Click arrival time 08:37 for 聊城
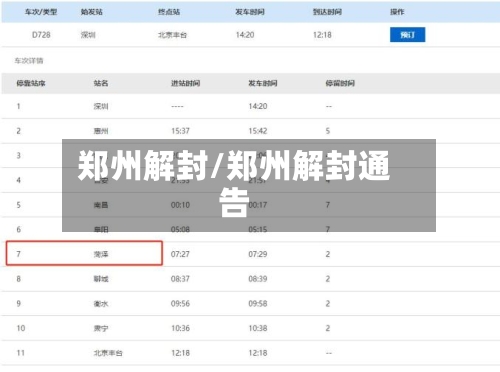Viewport: 500px width, 372px height. click(x=180, y=279)
